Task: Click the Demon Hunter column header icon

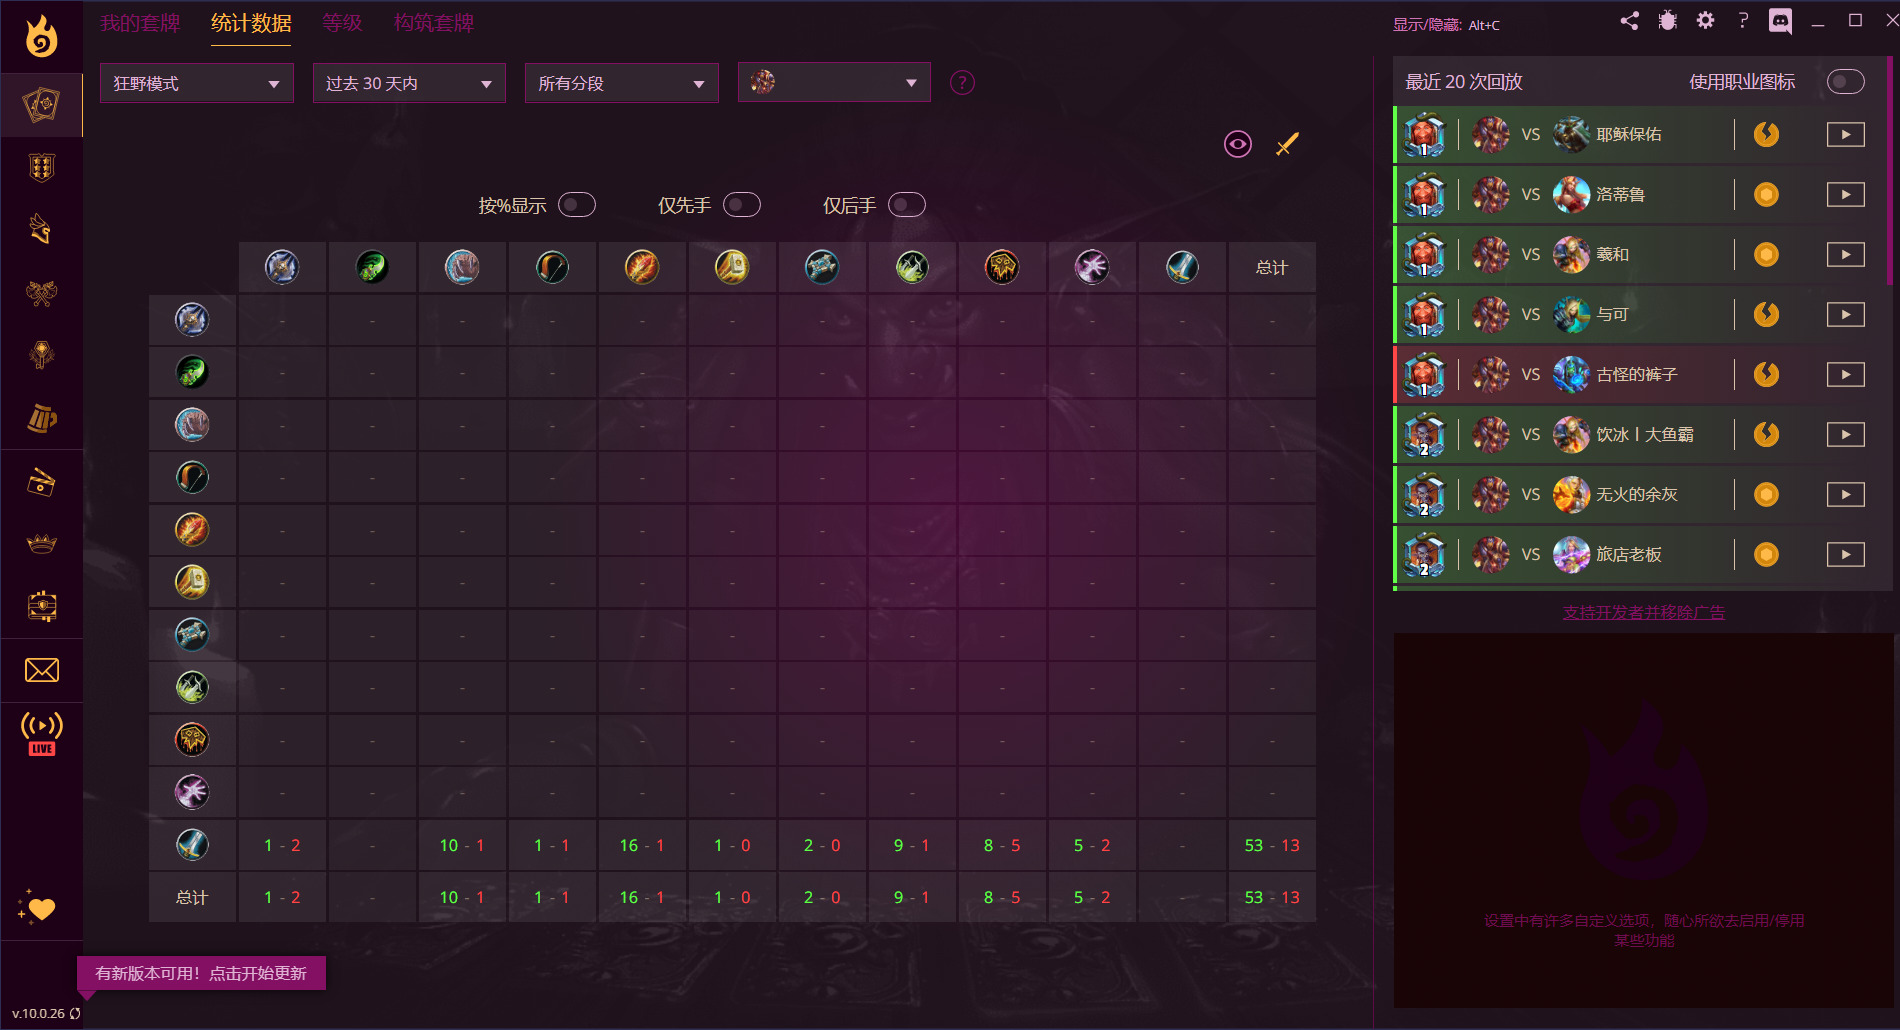Action: 372,267
